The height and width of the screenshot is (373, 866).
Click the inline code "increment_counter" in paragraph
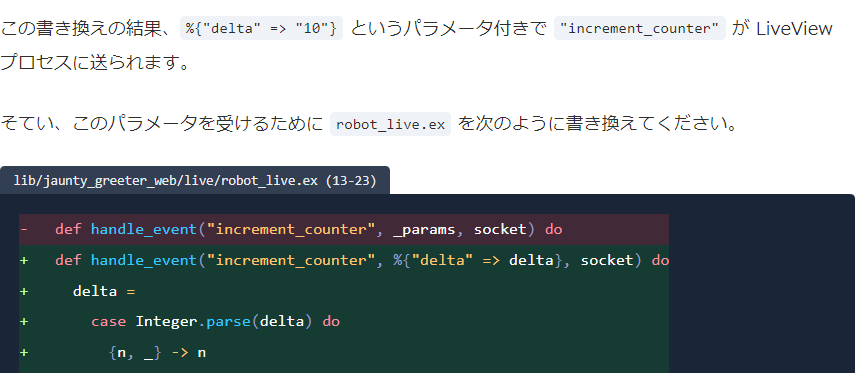640,28
